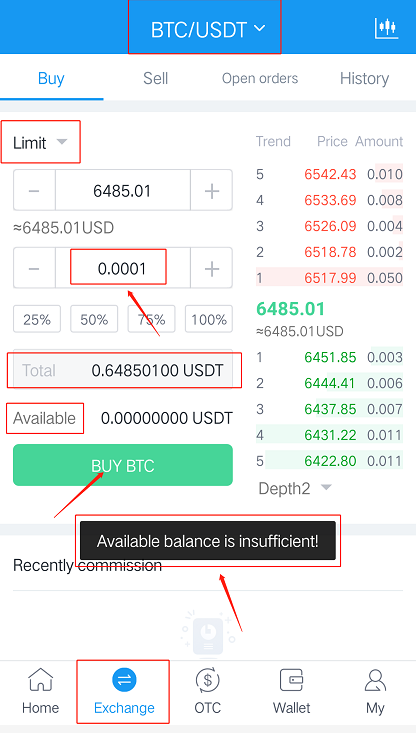Image resolution: width=416 pixels, height=733 pixels.
Task: Go to the Home tab icon
Action: click(x=41, y=680)
